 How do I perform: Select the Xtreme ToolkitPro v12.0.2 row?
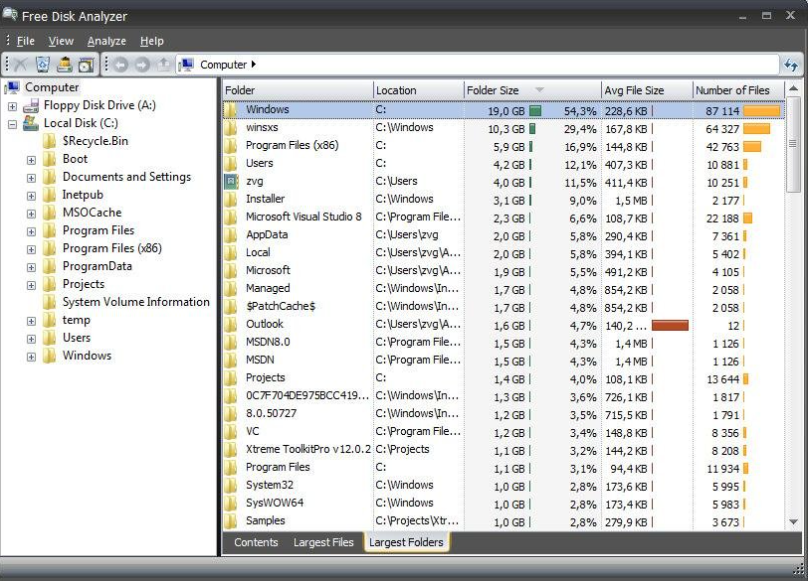[x=503, y=450]
